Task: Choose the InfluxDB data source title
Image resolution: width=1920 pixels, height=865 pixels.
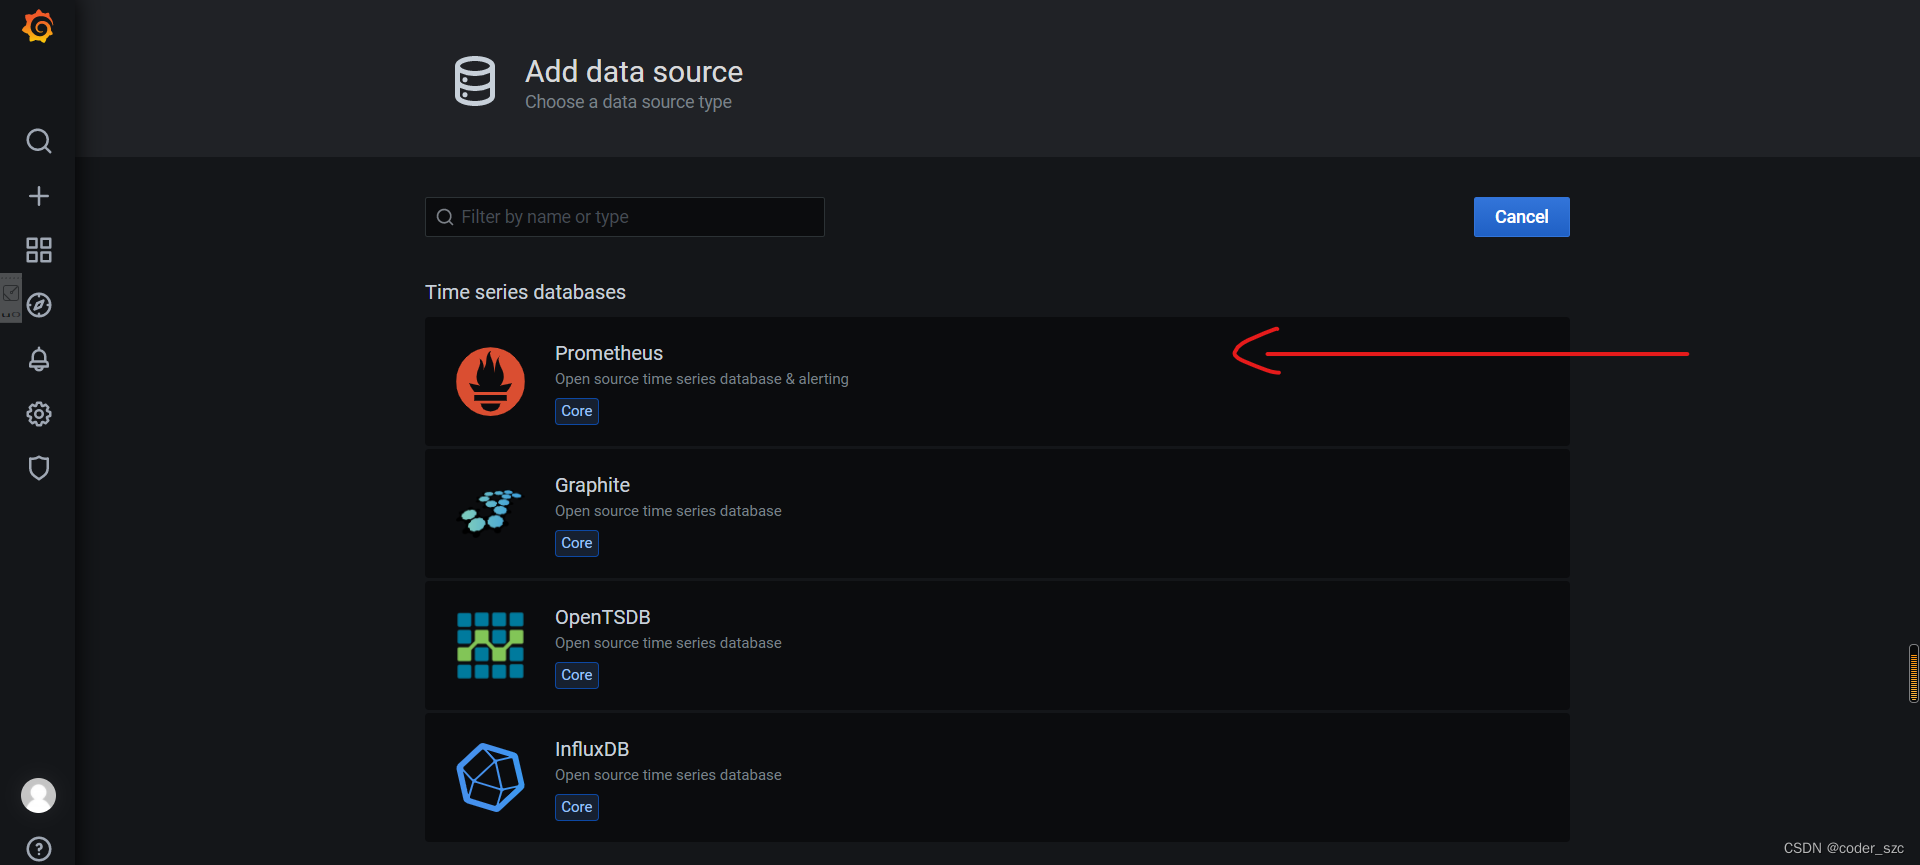Action: click(x=592, y=749)
